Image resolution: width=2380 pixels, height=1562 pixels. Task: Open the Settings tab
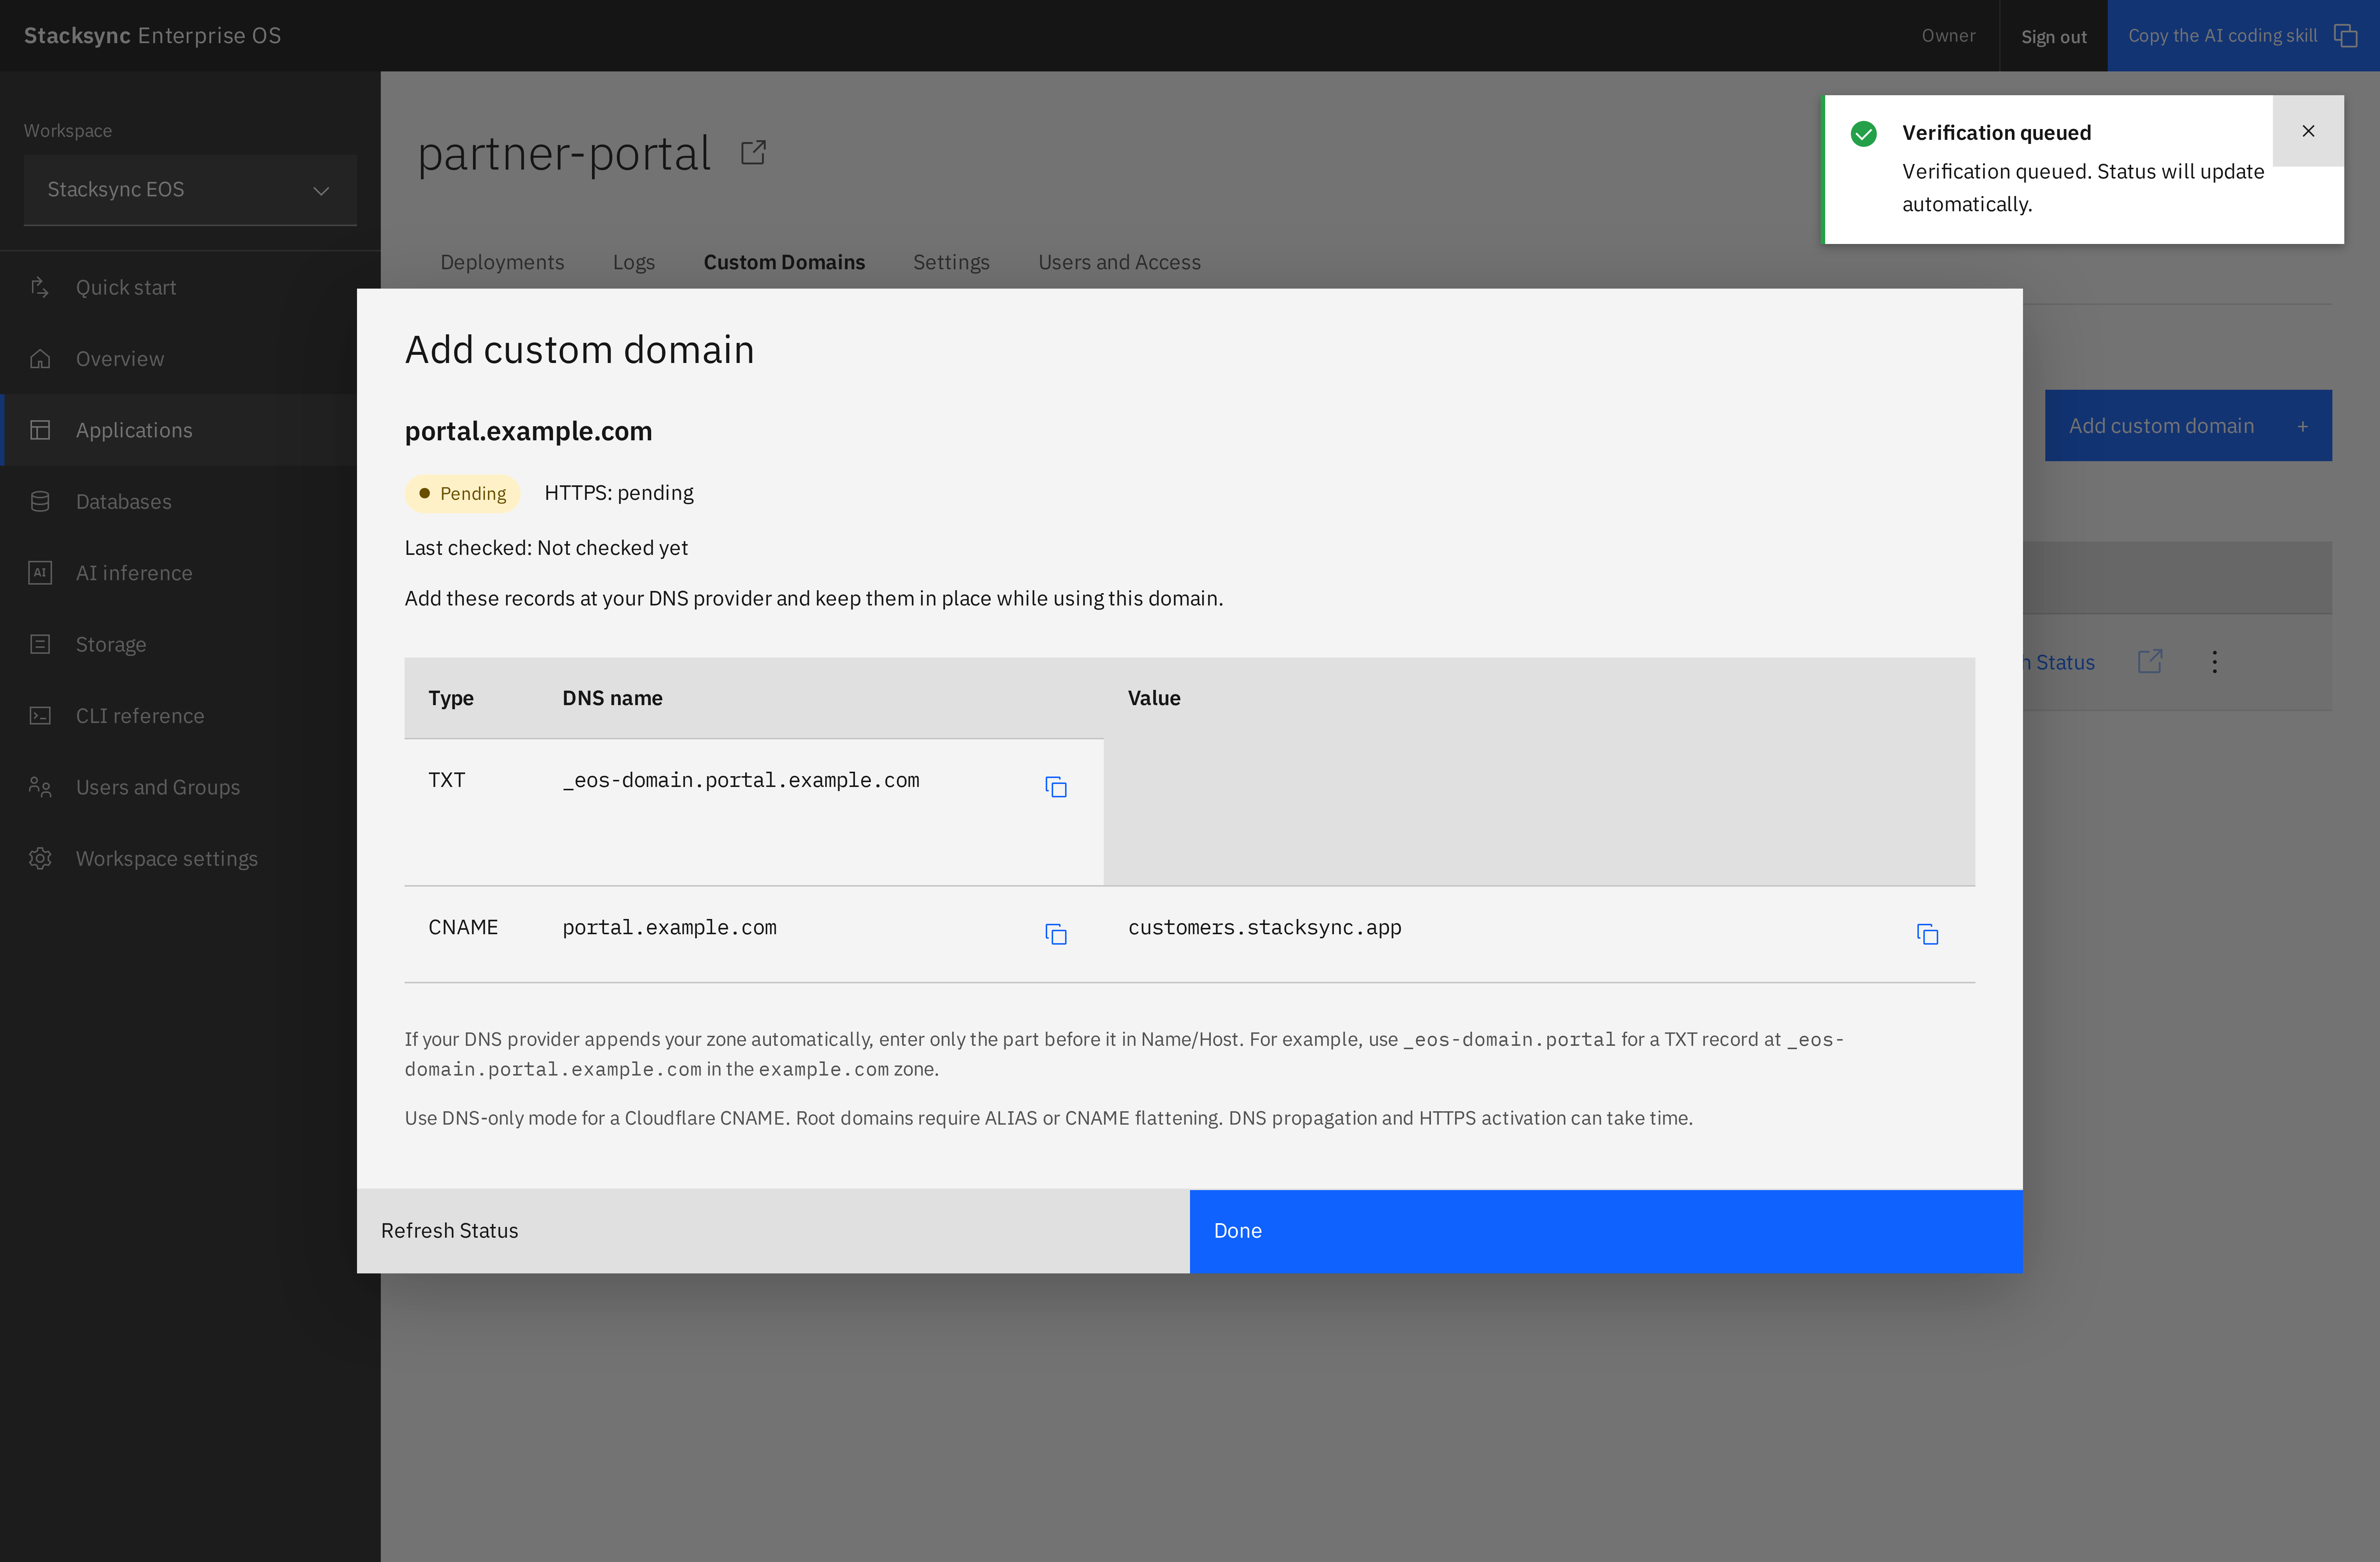951,262
